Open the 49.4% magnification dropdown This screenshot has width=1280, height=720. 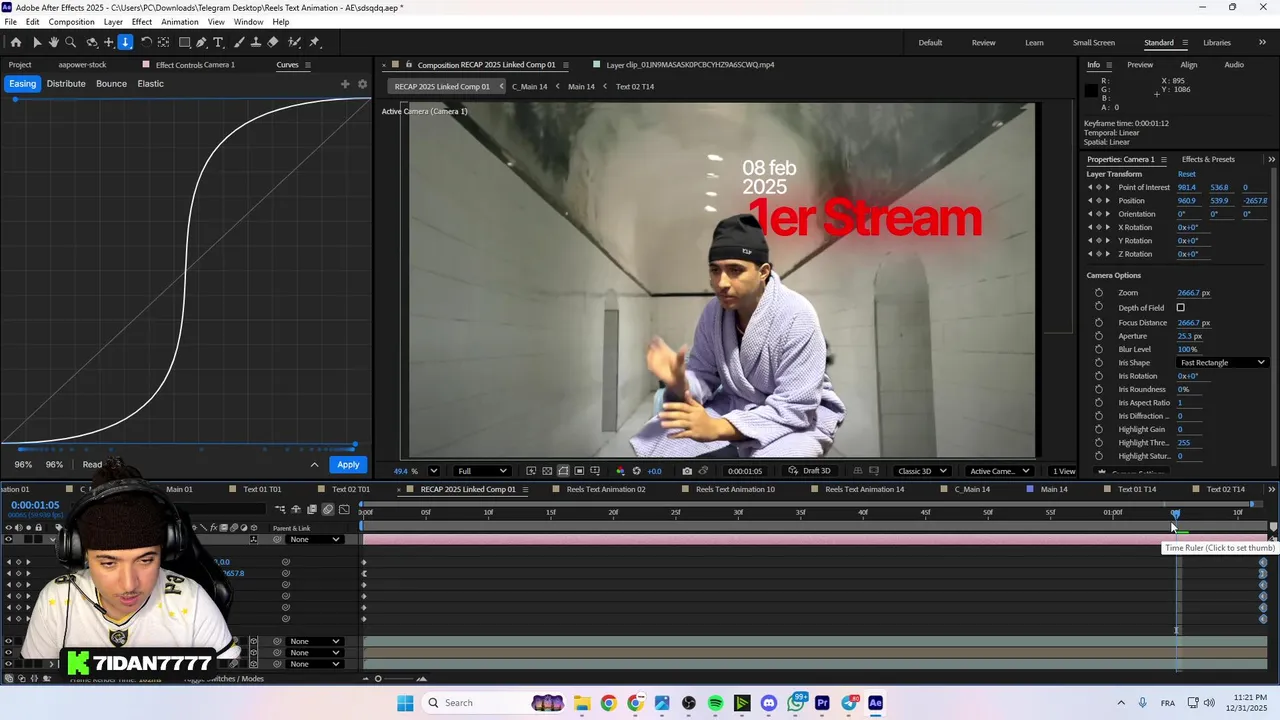433,471
